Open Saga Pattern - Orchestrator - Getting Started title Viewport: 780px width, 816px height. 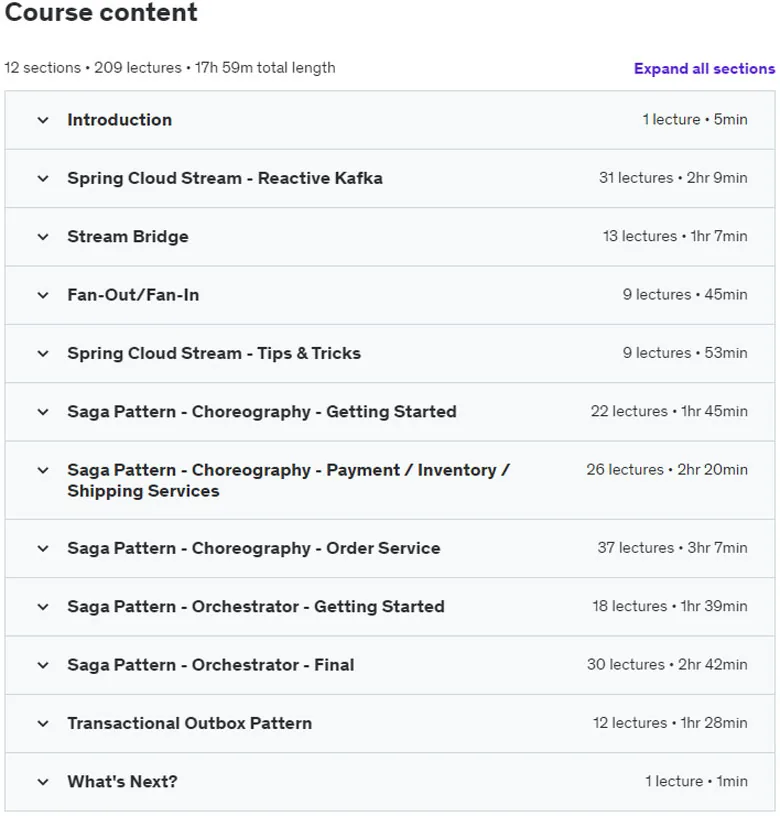click(x=256, y=606)
